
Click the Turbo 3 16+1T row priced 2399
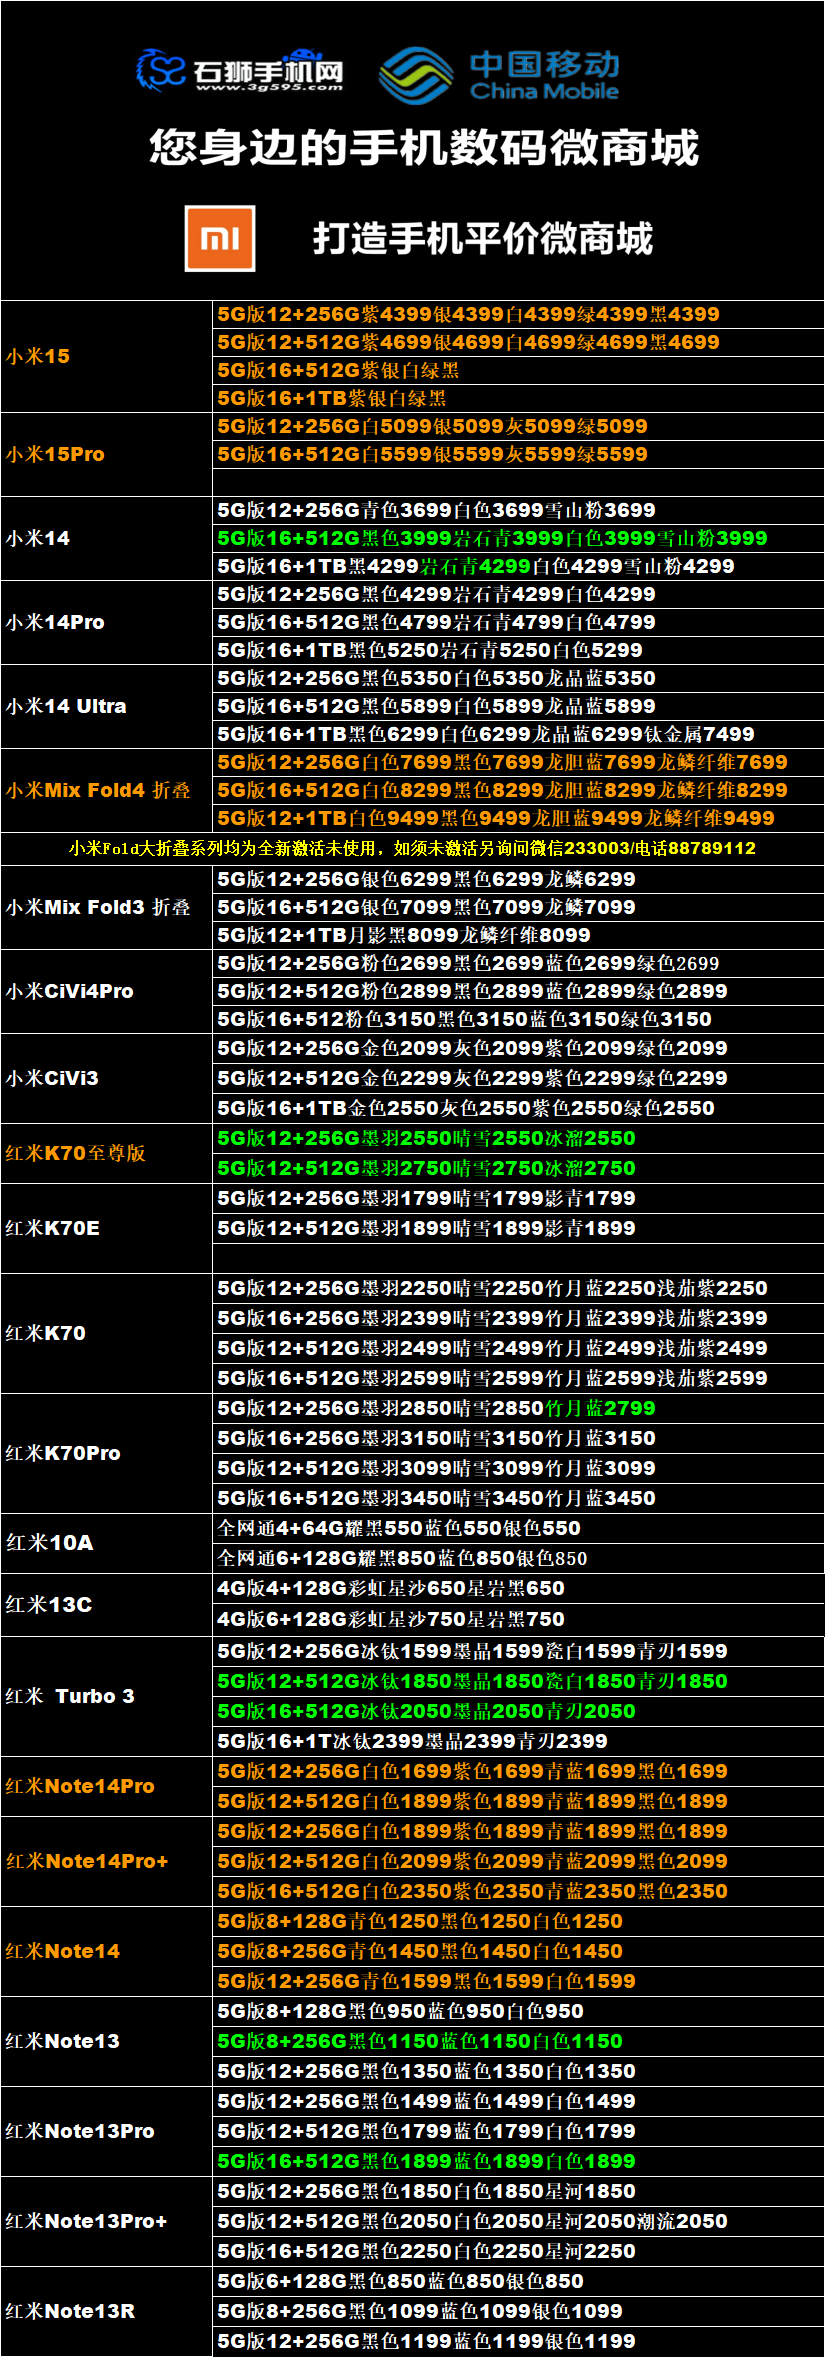tap(518, 1741)
